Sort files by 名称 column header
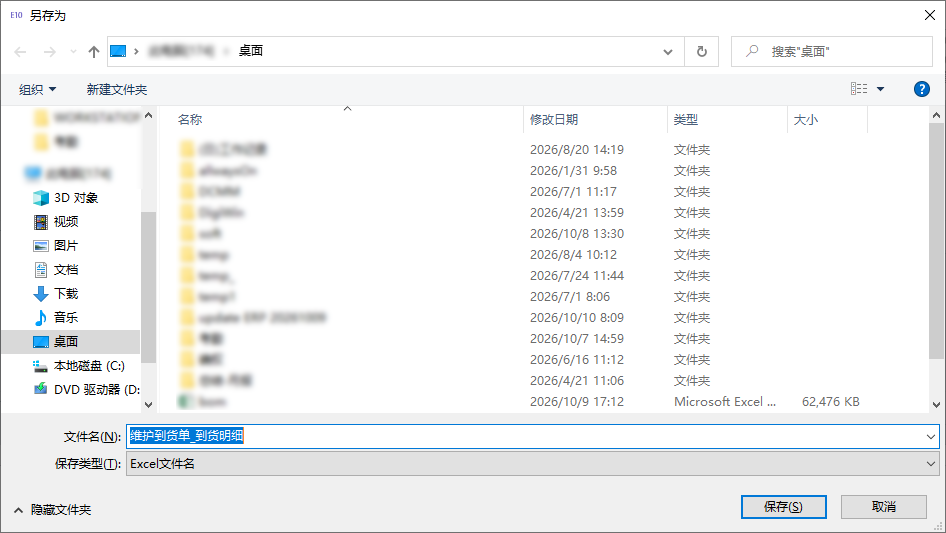 (190, 120)
